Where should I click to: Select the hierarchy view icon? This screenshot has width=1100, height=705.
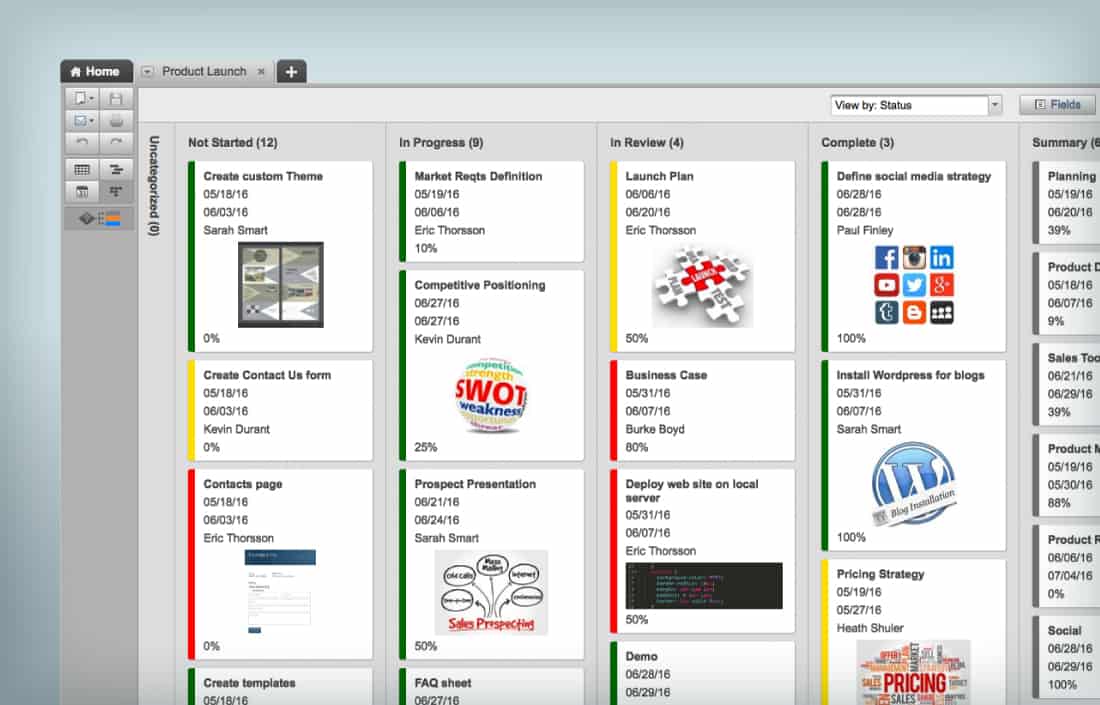pyautogui.click(x=116, y=191)
